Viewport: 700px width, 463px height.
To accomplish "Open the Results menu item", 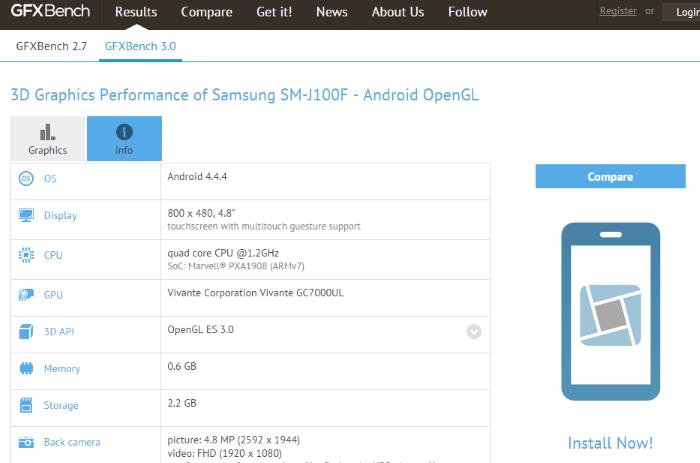I will (x=136, y=12).
